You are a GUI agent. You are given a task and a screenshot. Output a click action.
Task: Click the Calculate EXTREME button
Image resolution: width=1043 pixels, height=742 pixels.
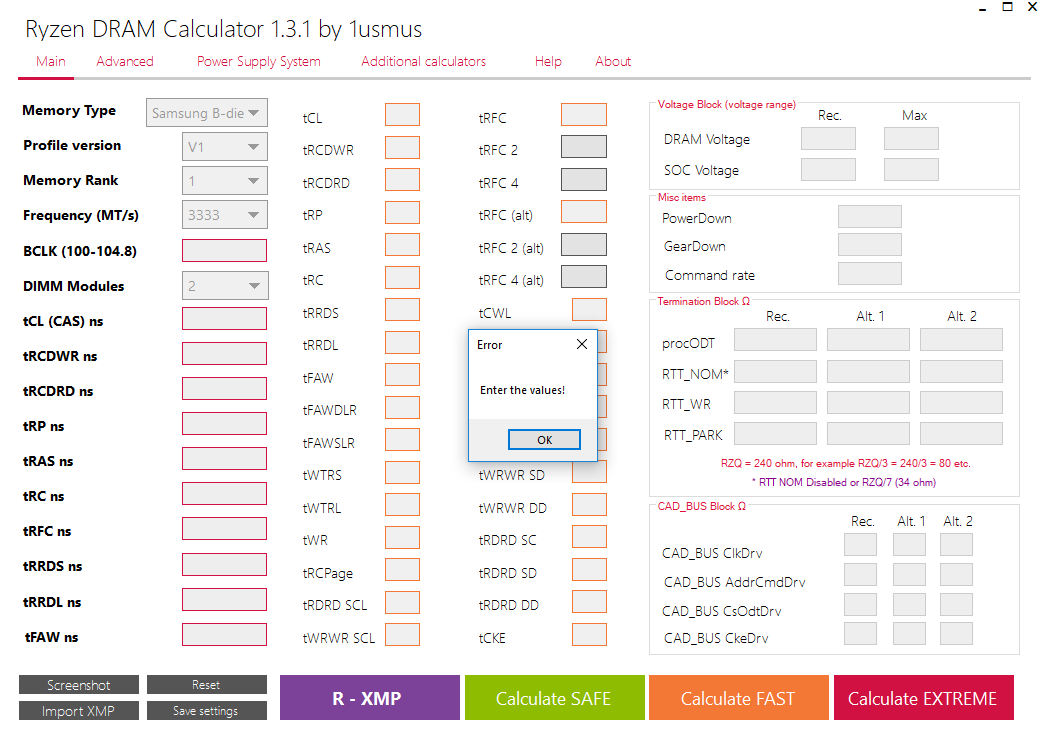[x=922, y=698]
